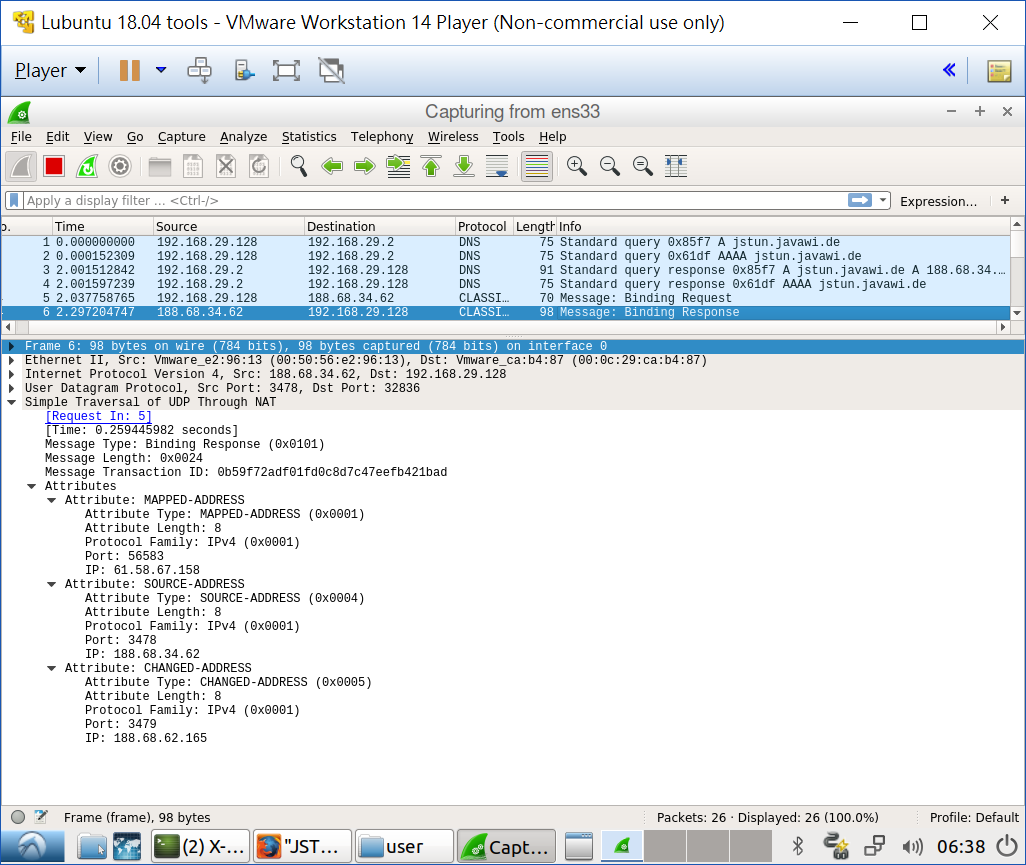Go forward to next packet

click(x=364, y=166)
